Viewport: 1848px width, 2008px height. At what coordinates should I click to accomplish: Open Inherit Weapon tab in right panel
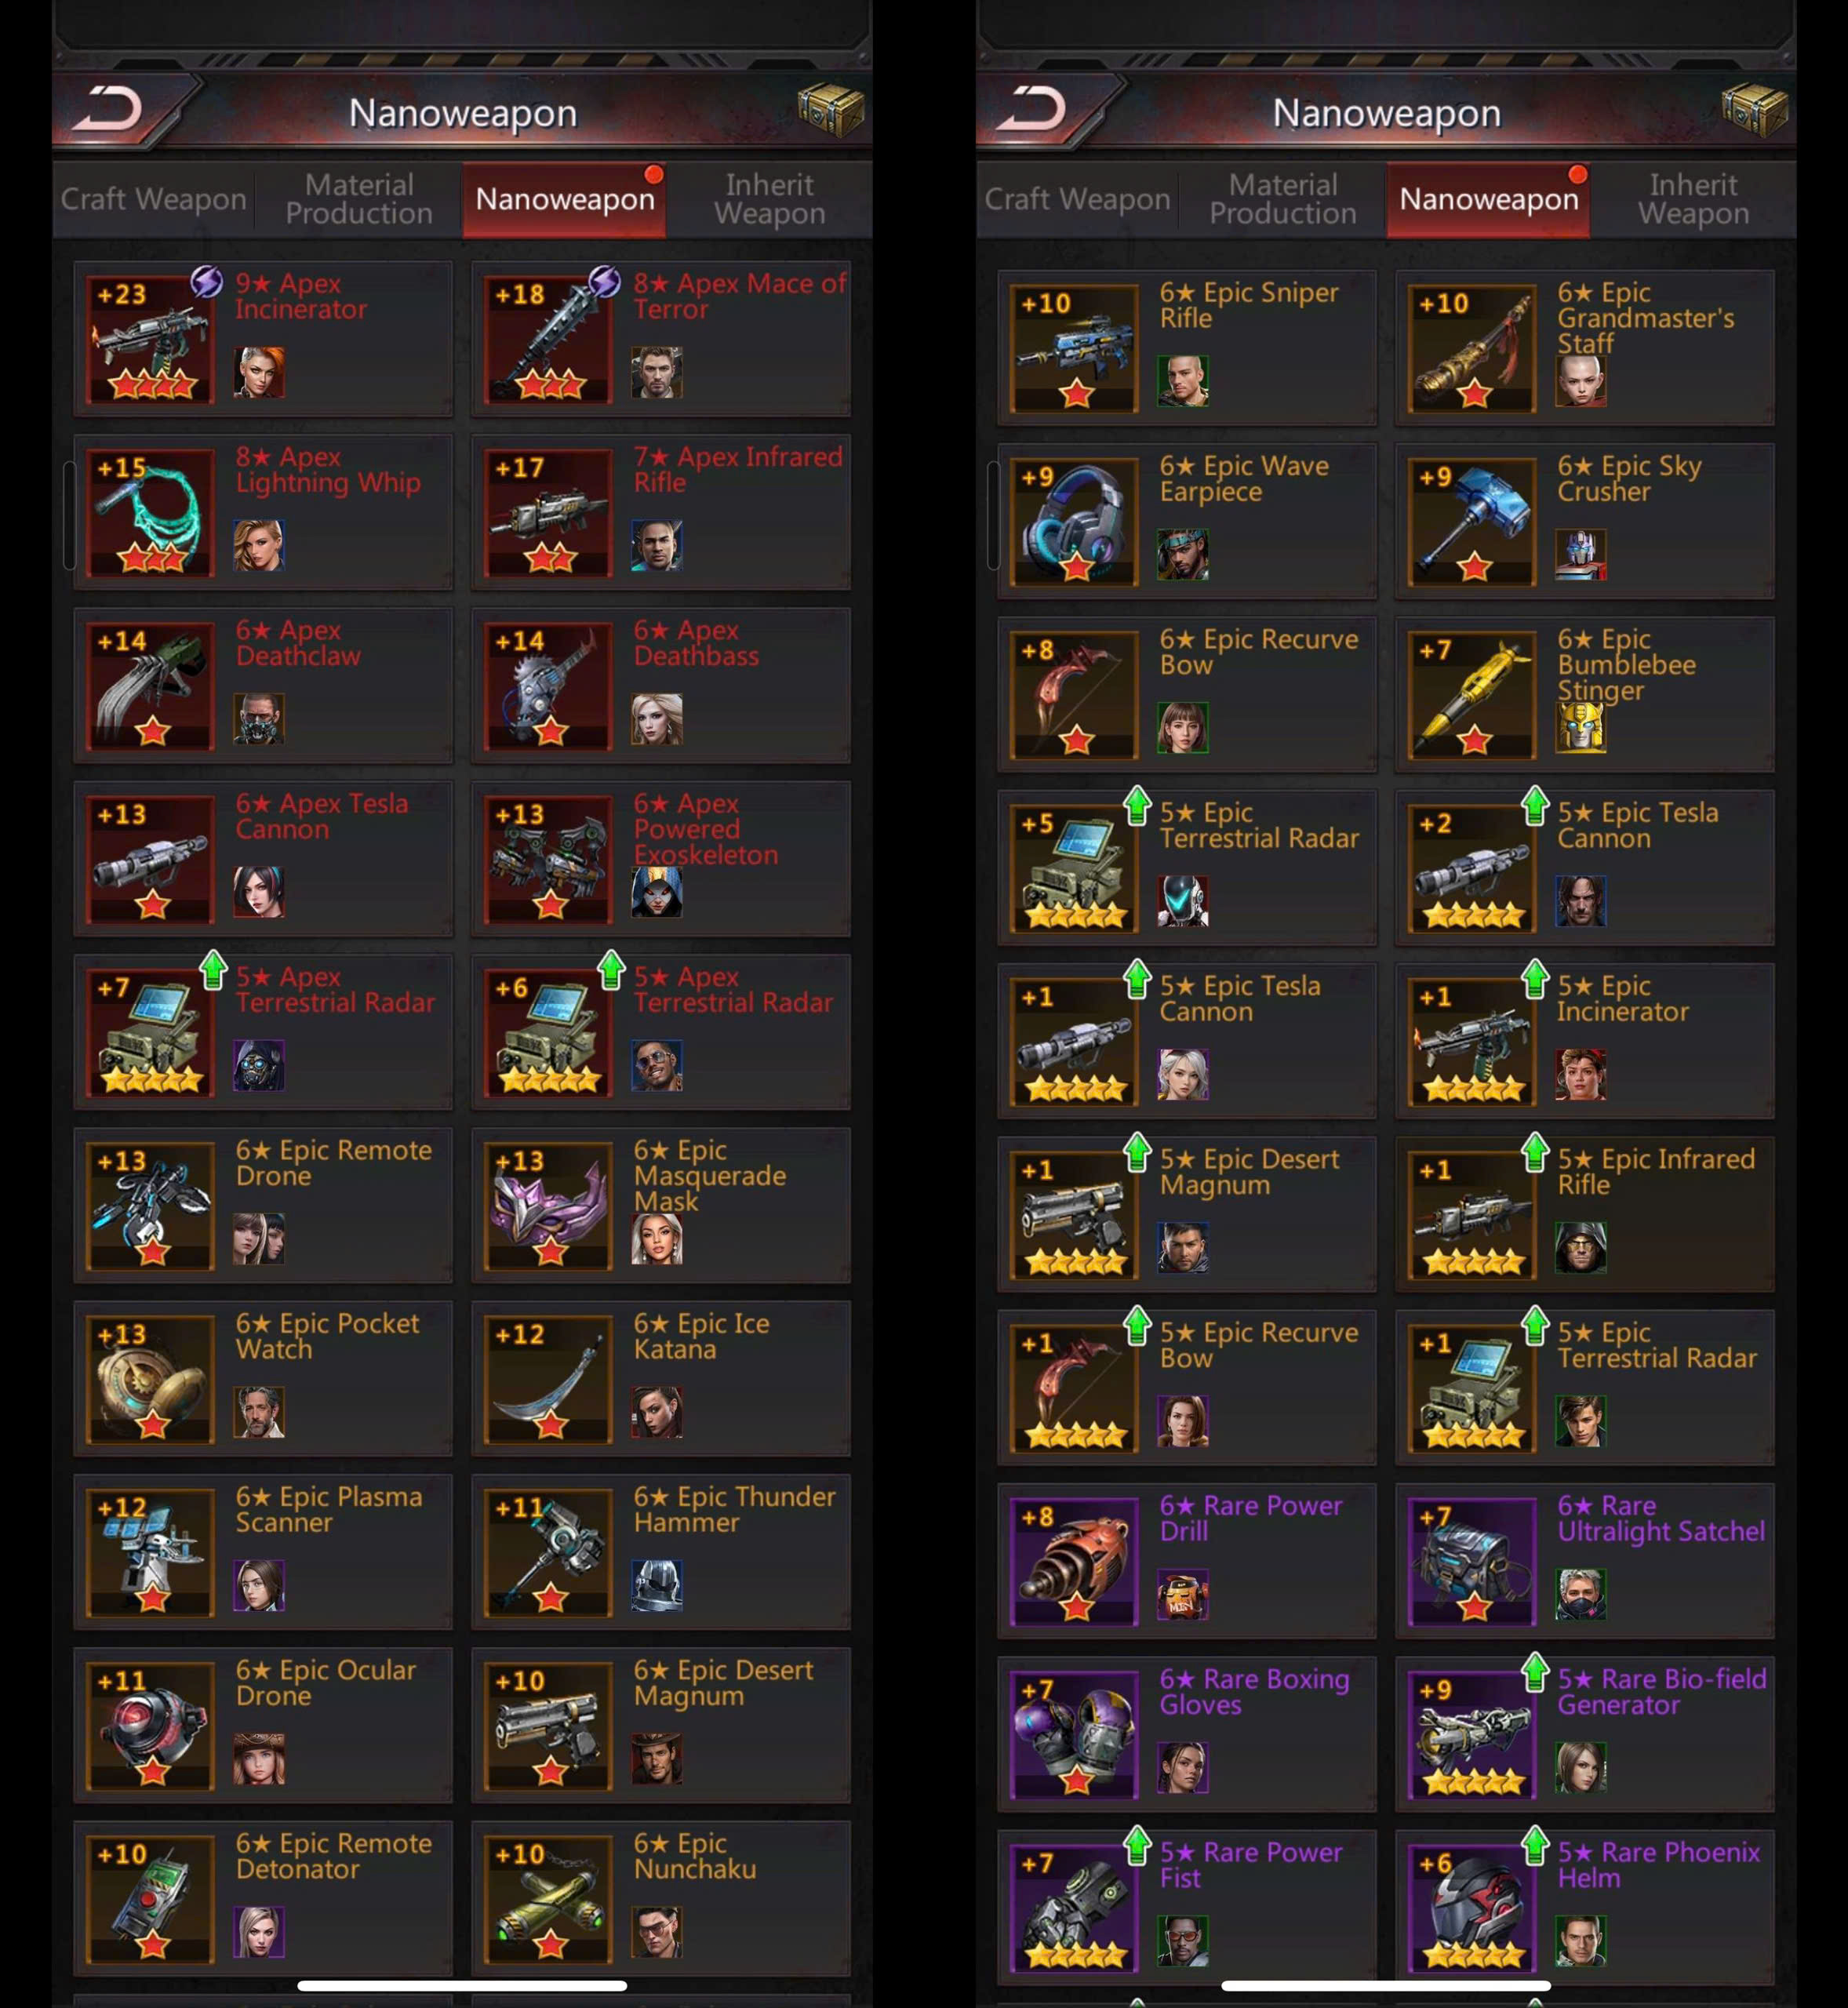point(1693,199)
